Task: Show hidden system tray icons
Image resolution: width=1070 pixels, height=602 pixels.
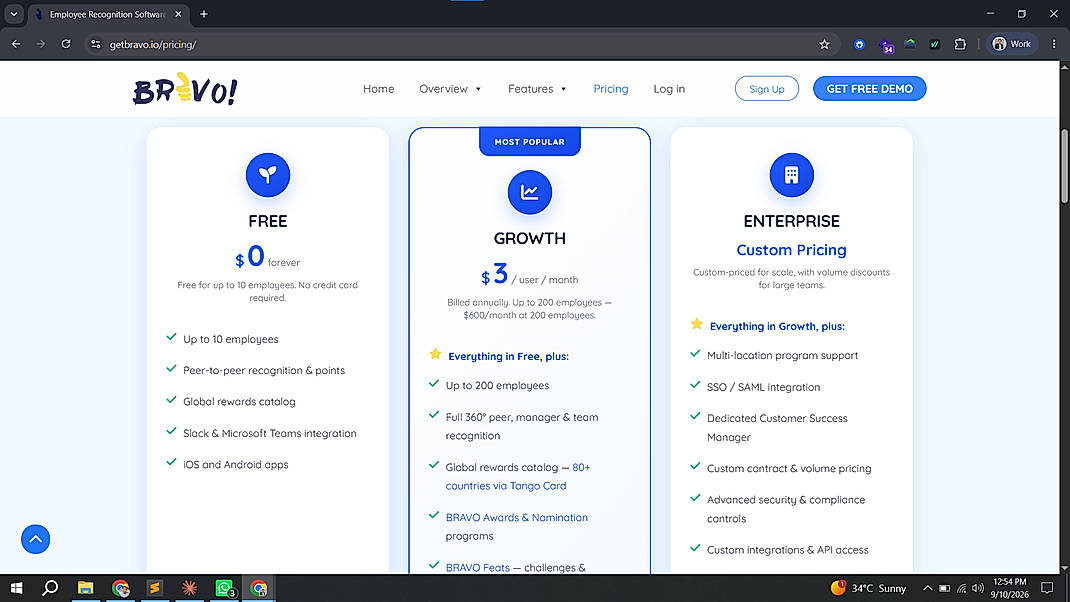Action: click(927, 588)
